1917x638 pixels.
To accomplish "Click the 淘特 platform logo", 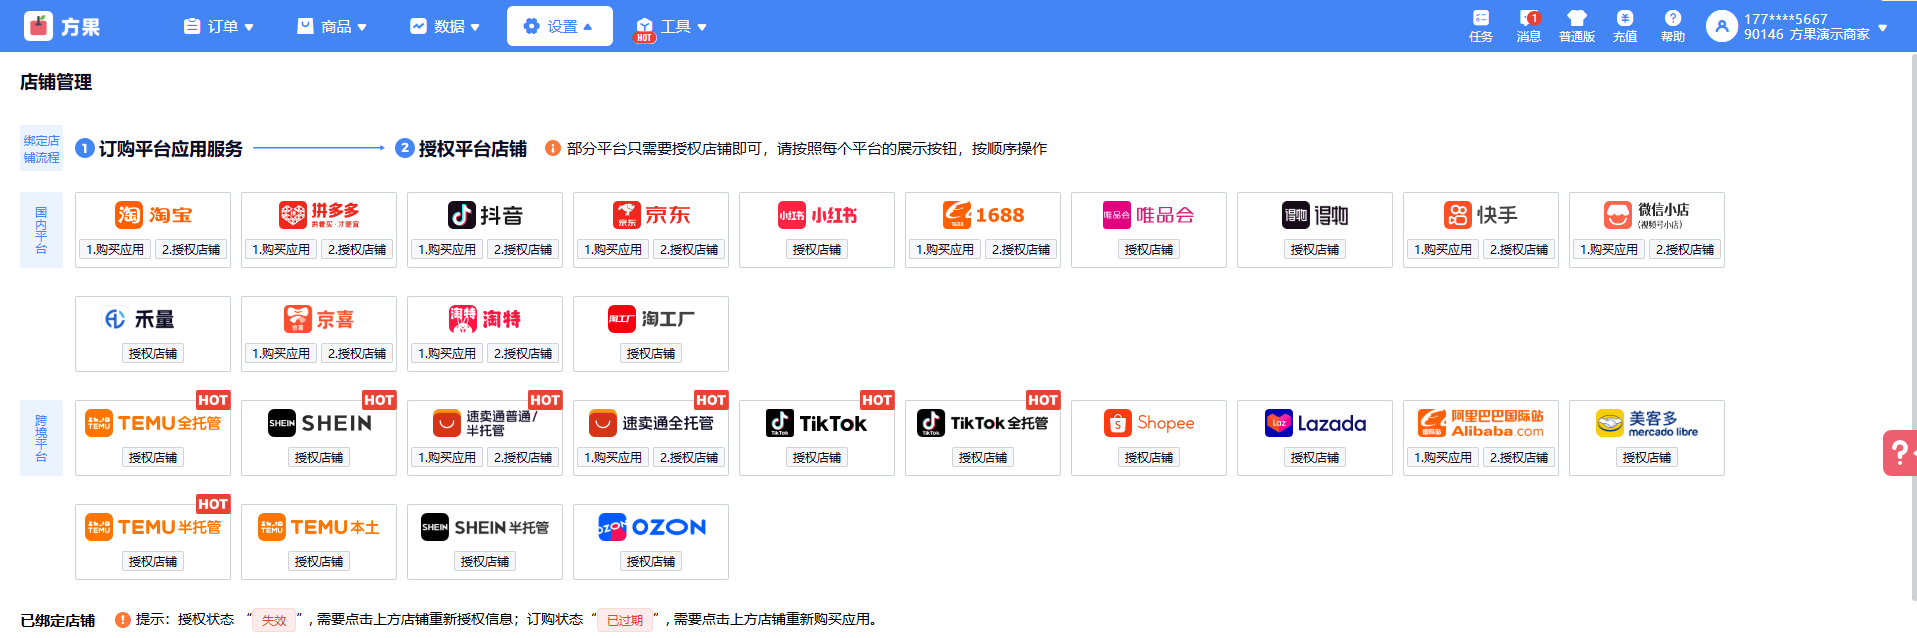I will 485,319.
